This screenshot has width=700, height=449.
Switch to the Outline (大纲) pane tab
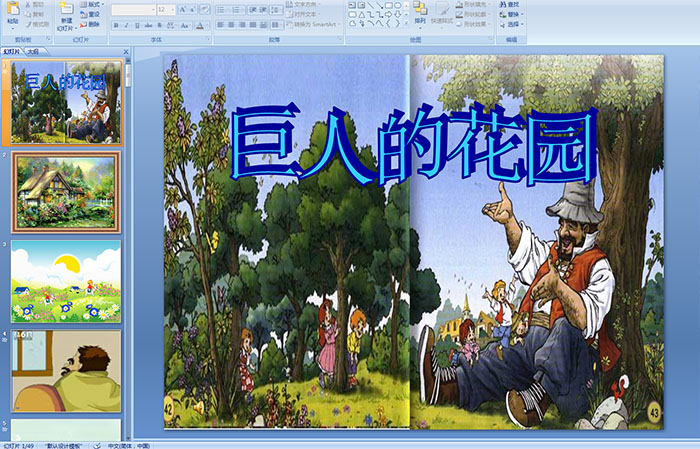tap(33, 52)
